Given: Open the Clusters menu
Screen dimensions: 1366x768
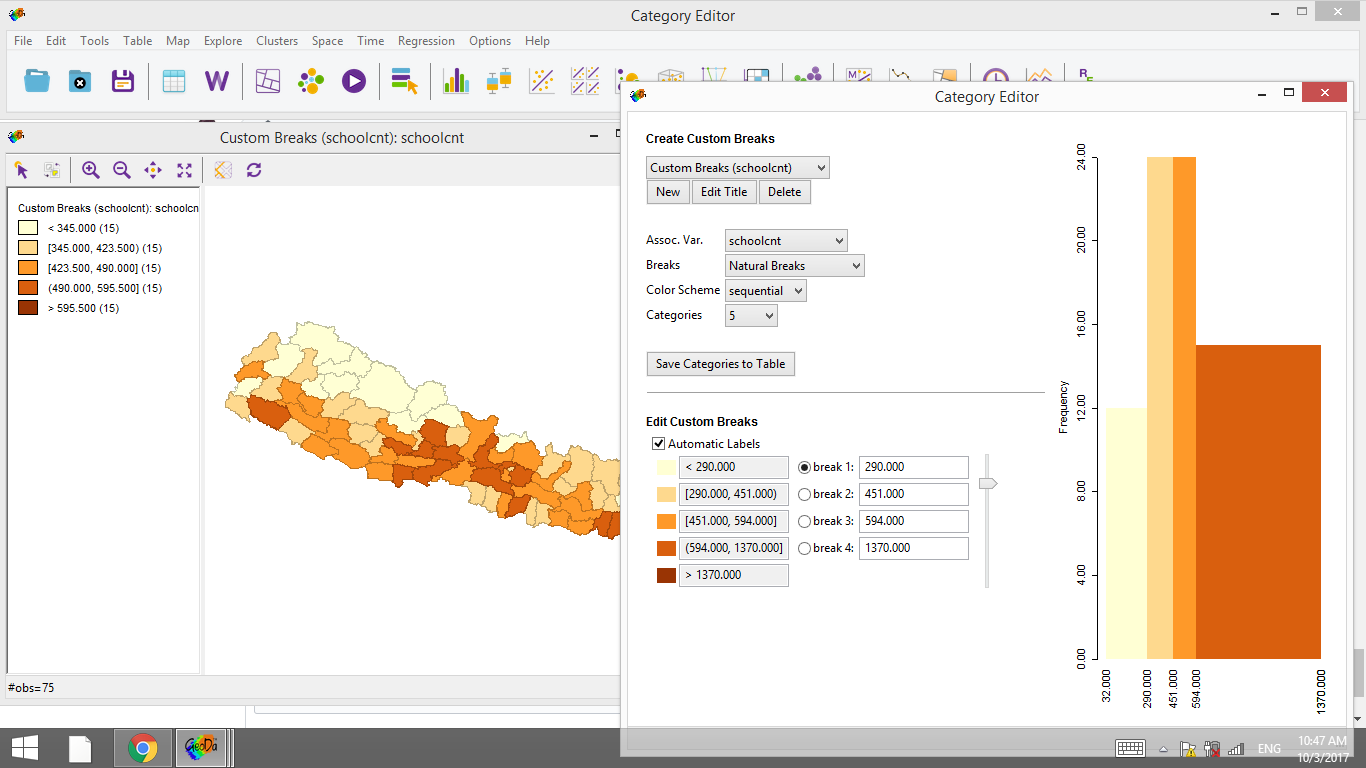Looking at the screenshot, I should coord(277,41).
